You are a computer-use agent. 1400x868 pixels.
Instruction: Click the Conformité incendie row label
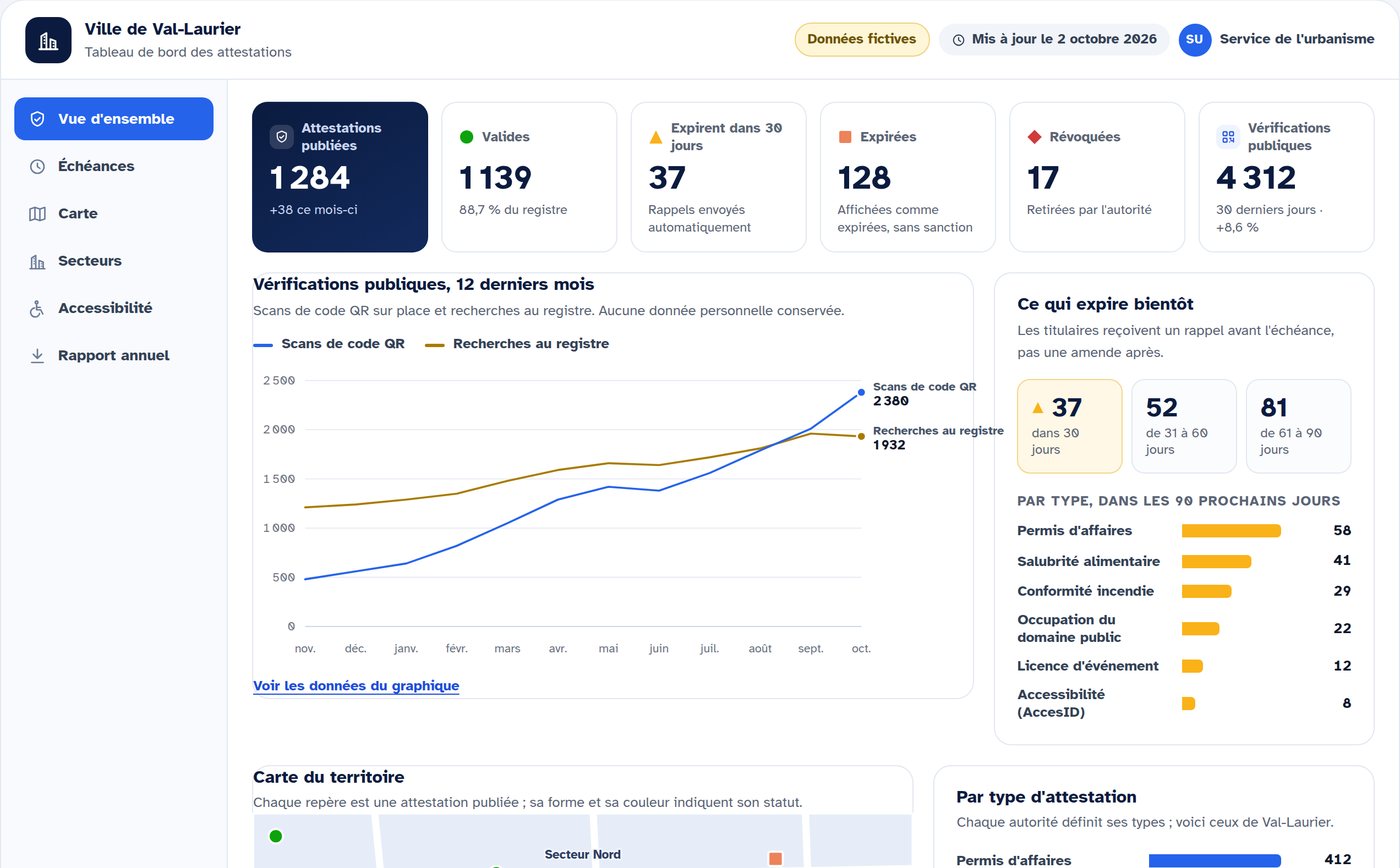pos(1085,591)
